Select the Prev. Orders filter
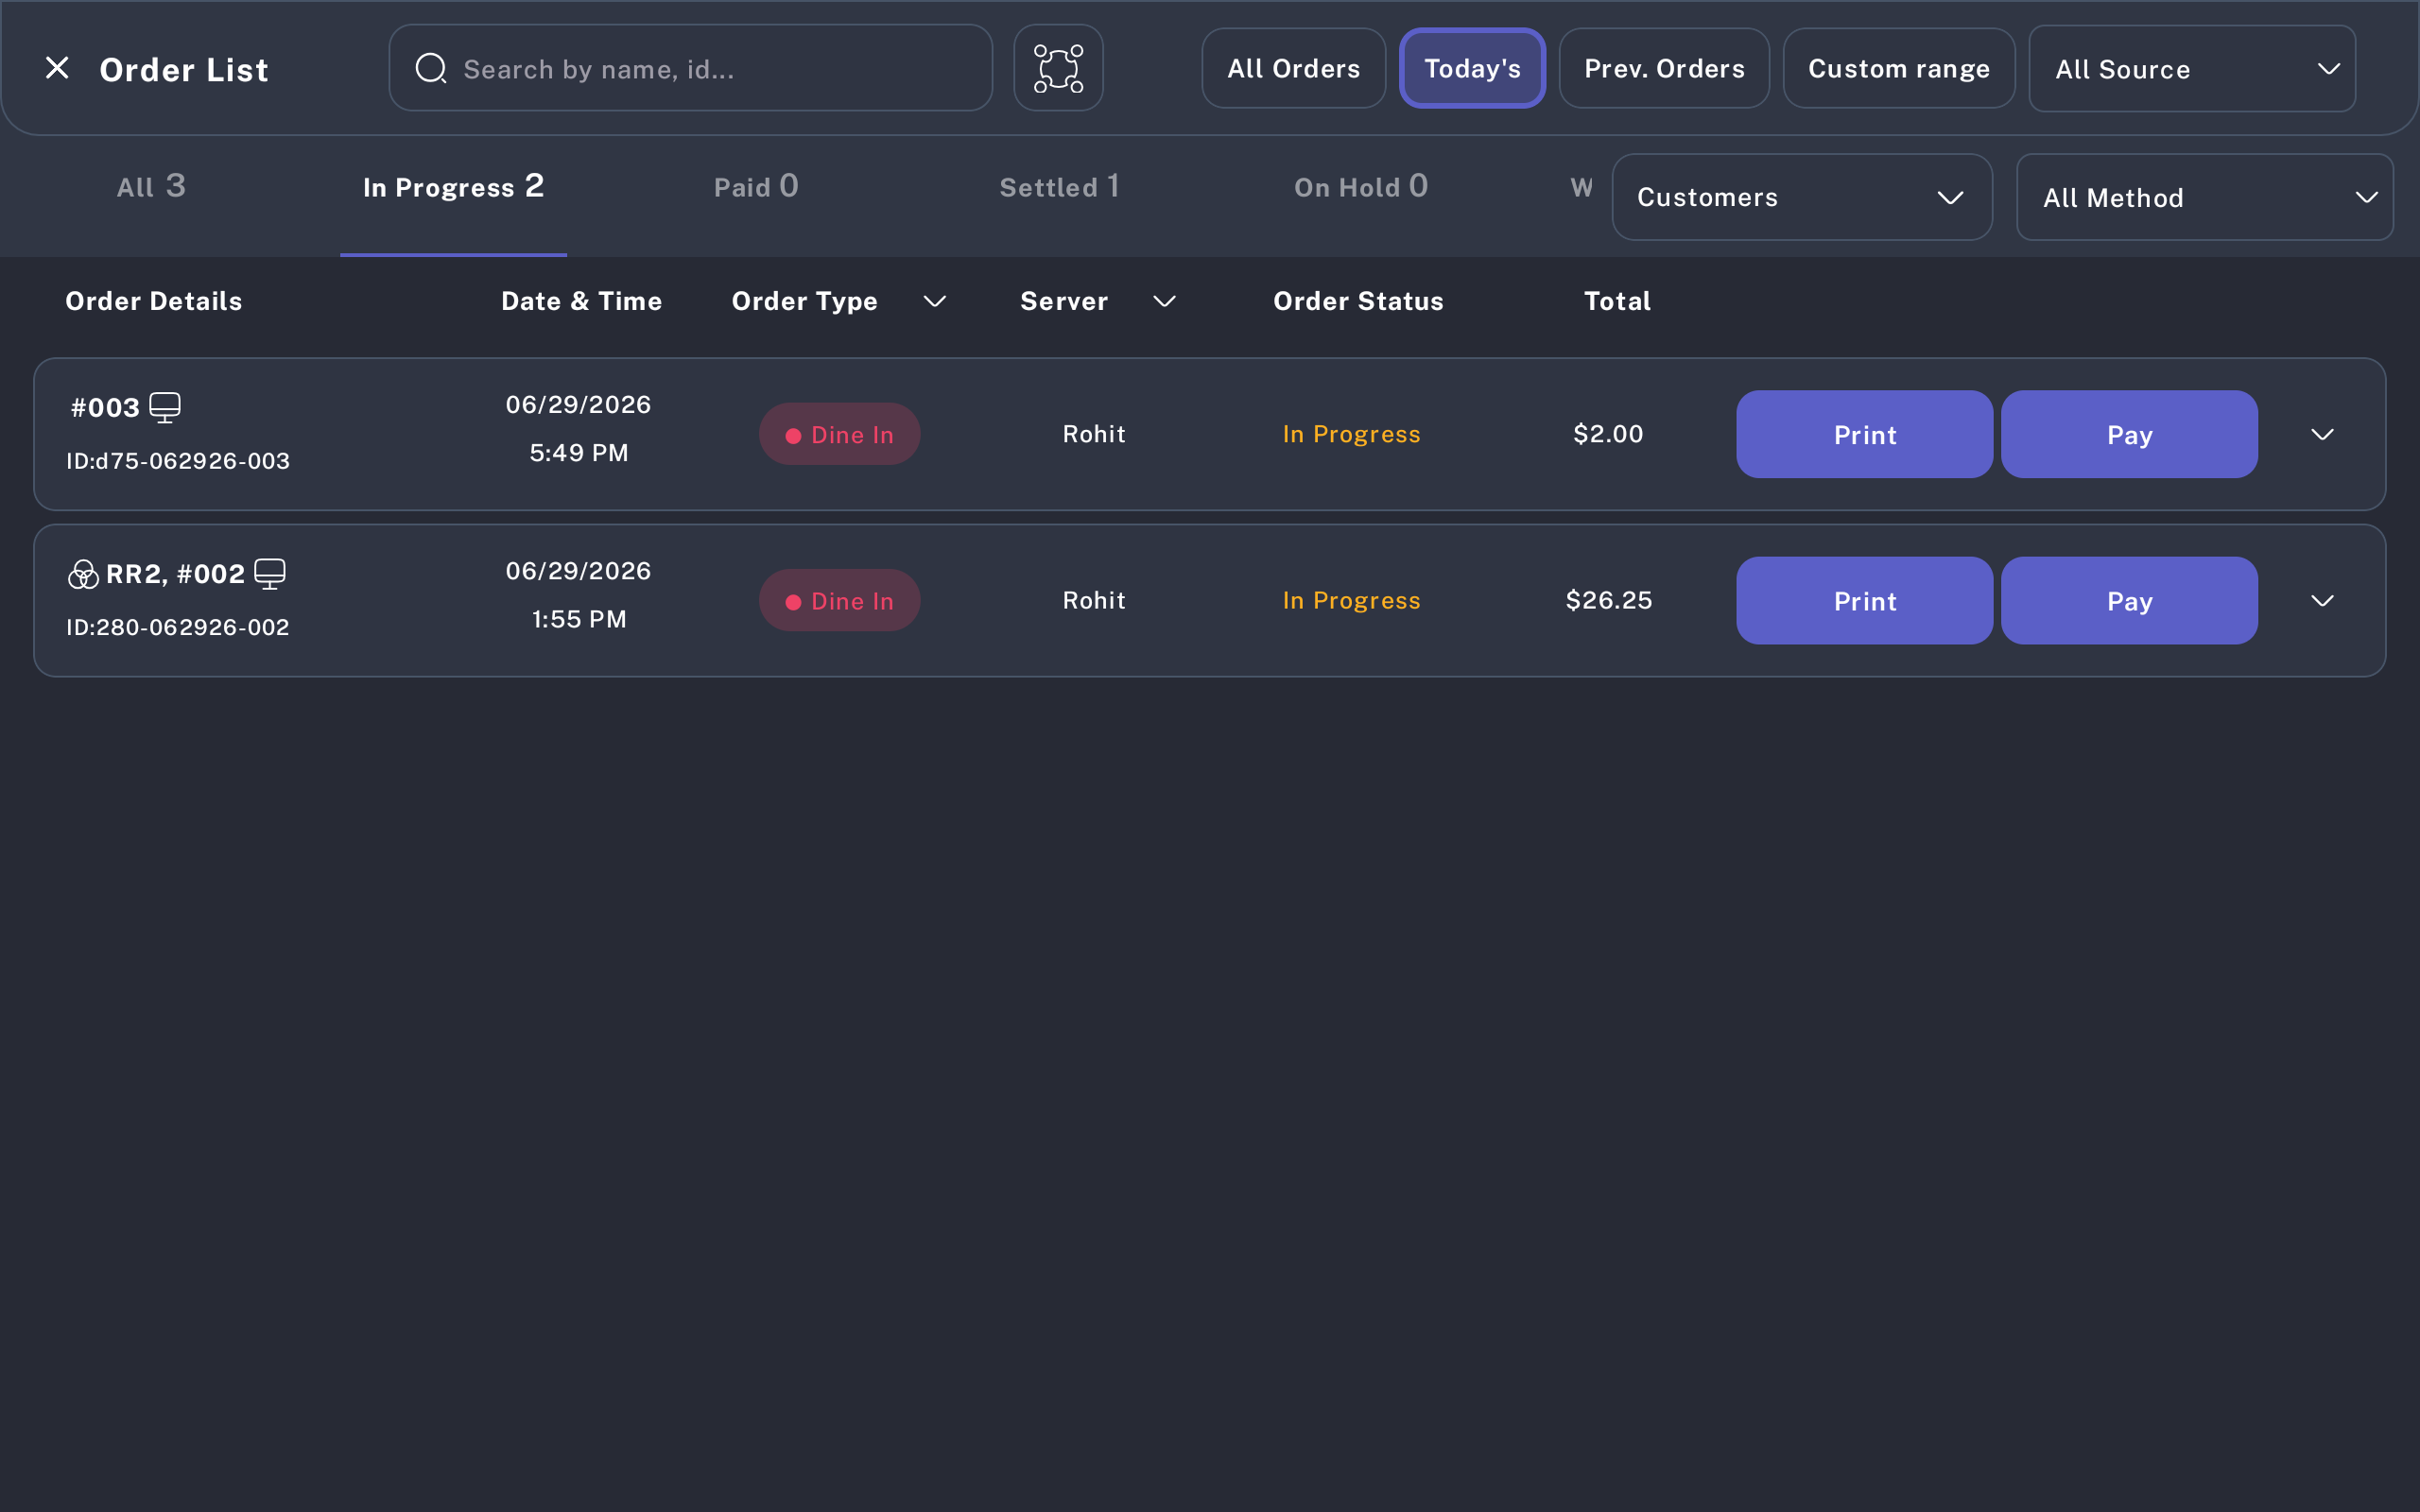The image size is (2420, 1512). (1664, 68)
